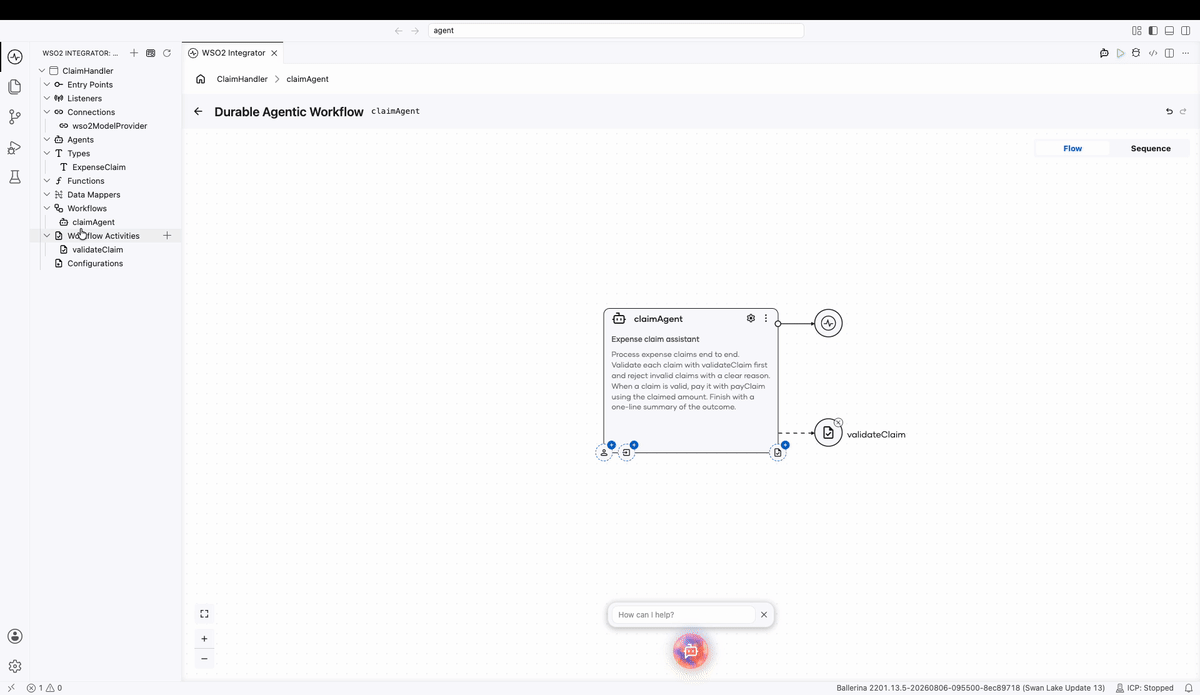Zoom out the diagram with minus button
Viewport: 1200px width, 695px height.
click(x=204, y=658)
